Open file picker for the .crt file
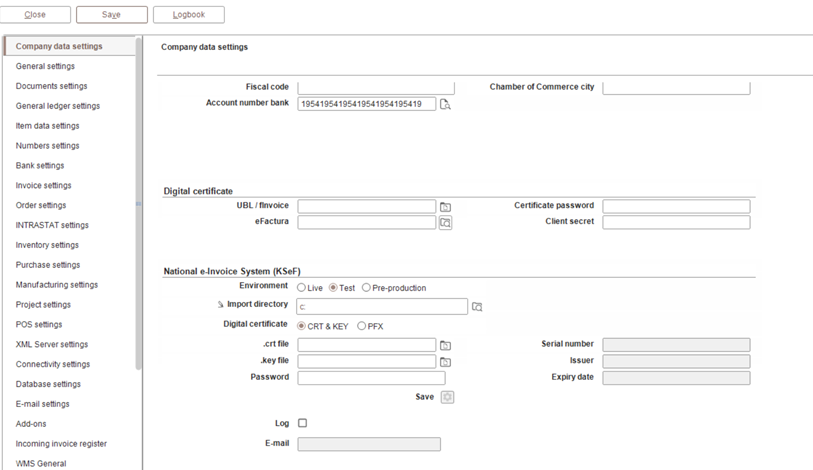The image size is (813, 470). [446, 346]
